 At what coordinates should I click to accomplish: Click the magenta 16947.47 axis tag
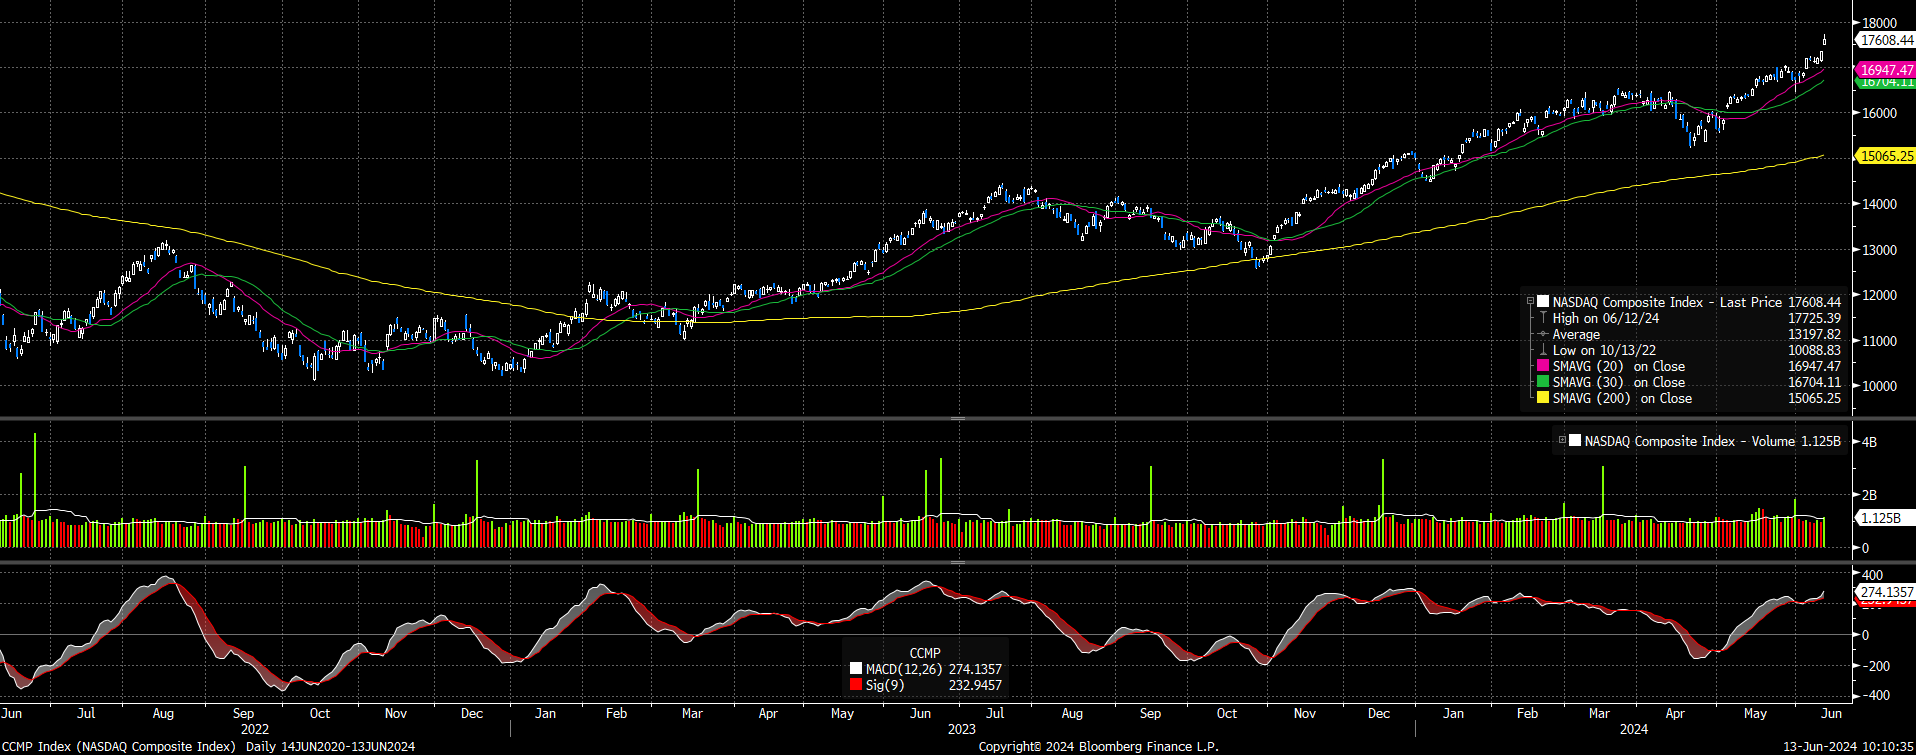point(1886,70)
